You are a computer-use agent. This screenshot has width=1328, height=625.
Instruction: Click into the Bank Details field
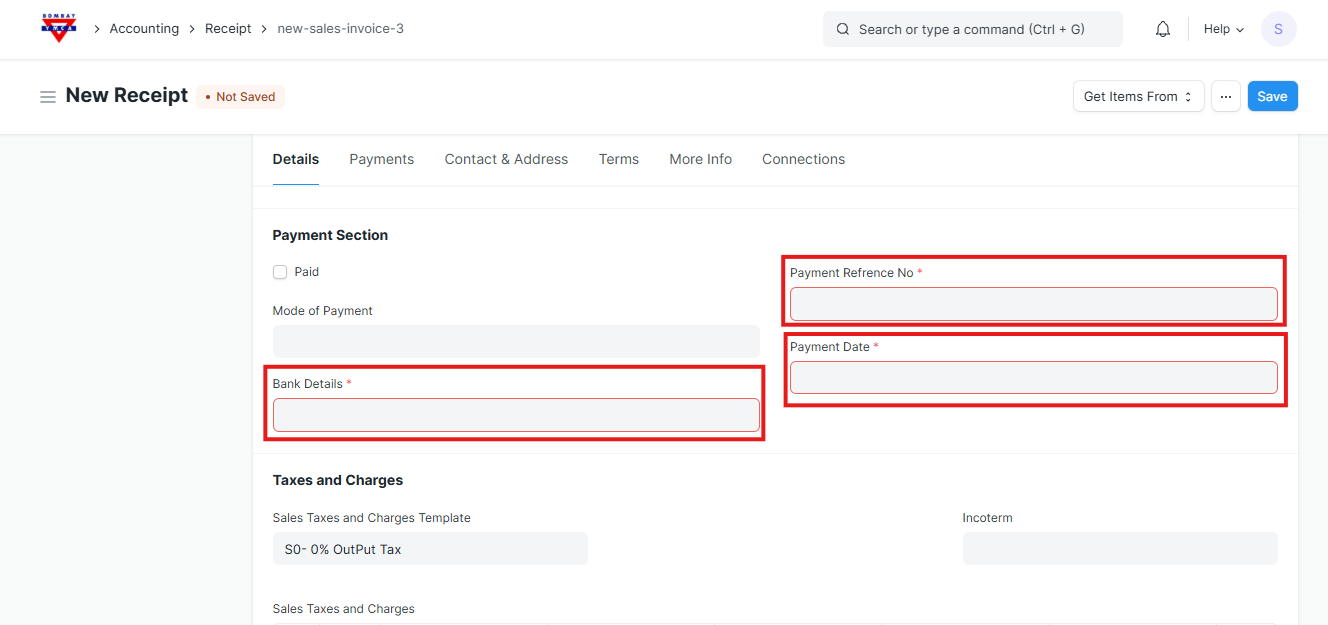tap(516, 415)
